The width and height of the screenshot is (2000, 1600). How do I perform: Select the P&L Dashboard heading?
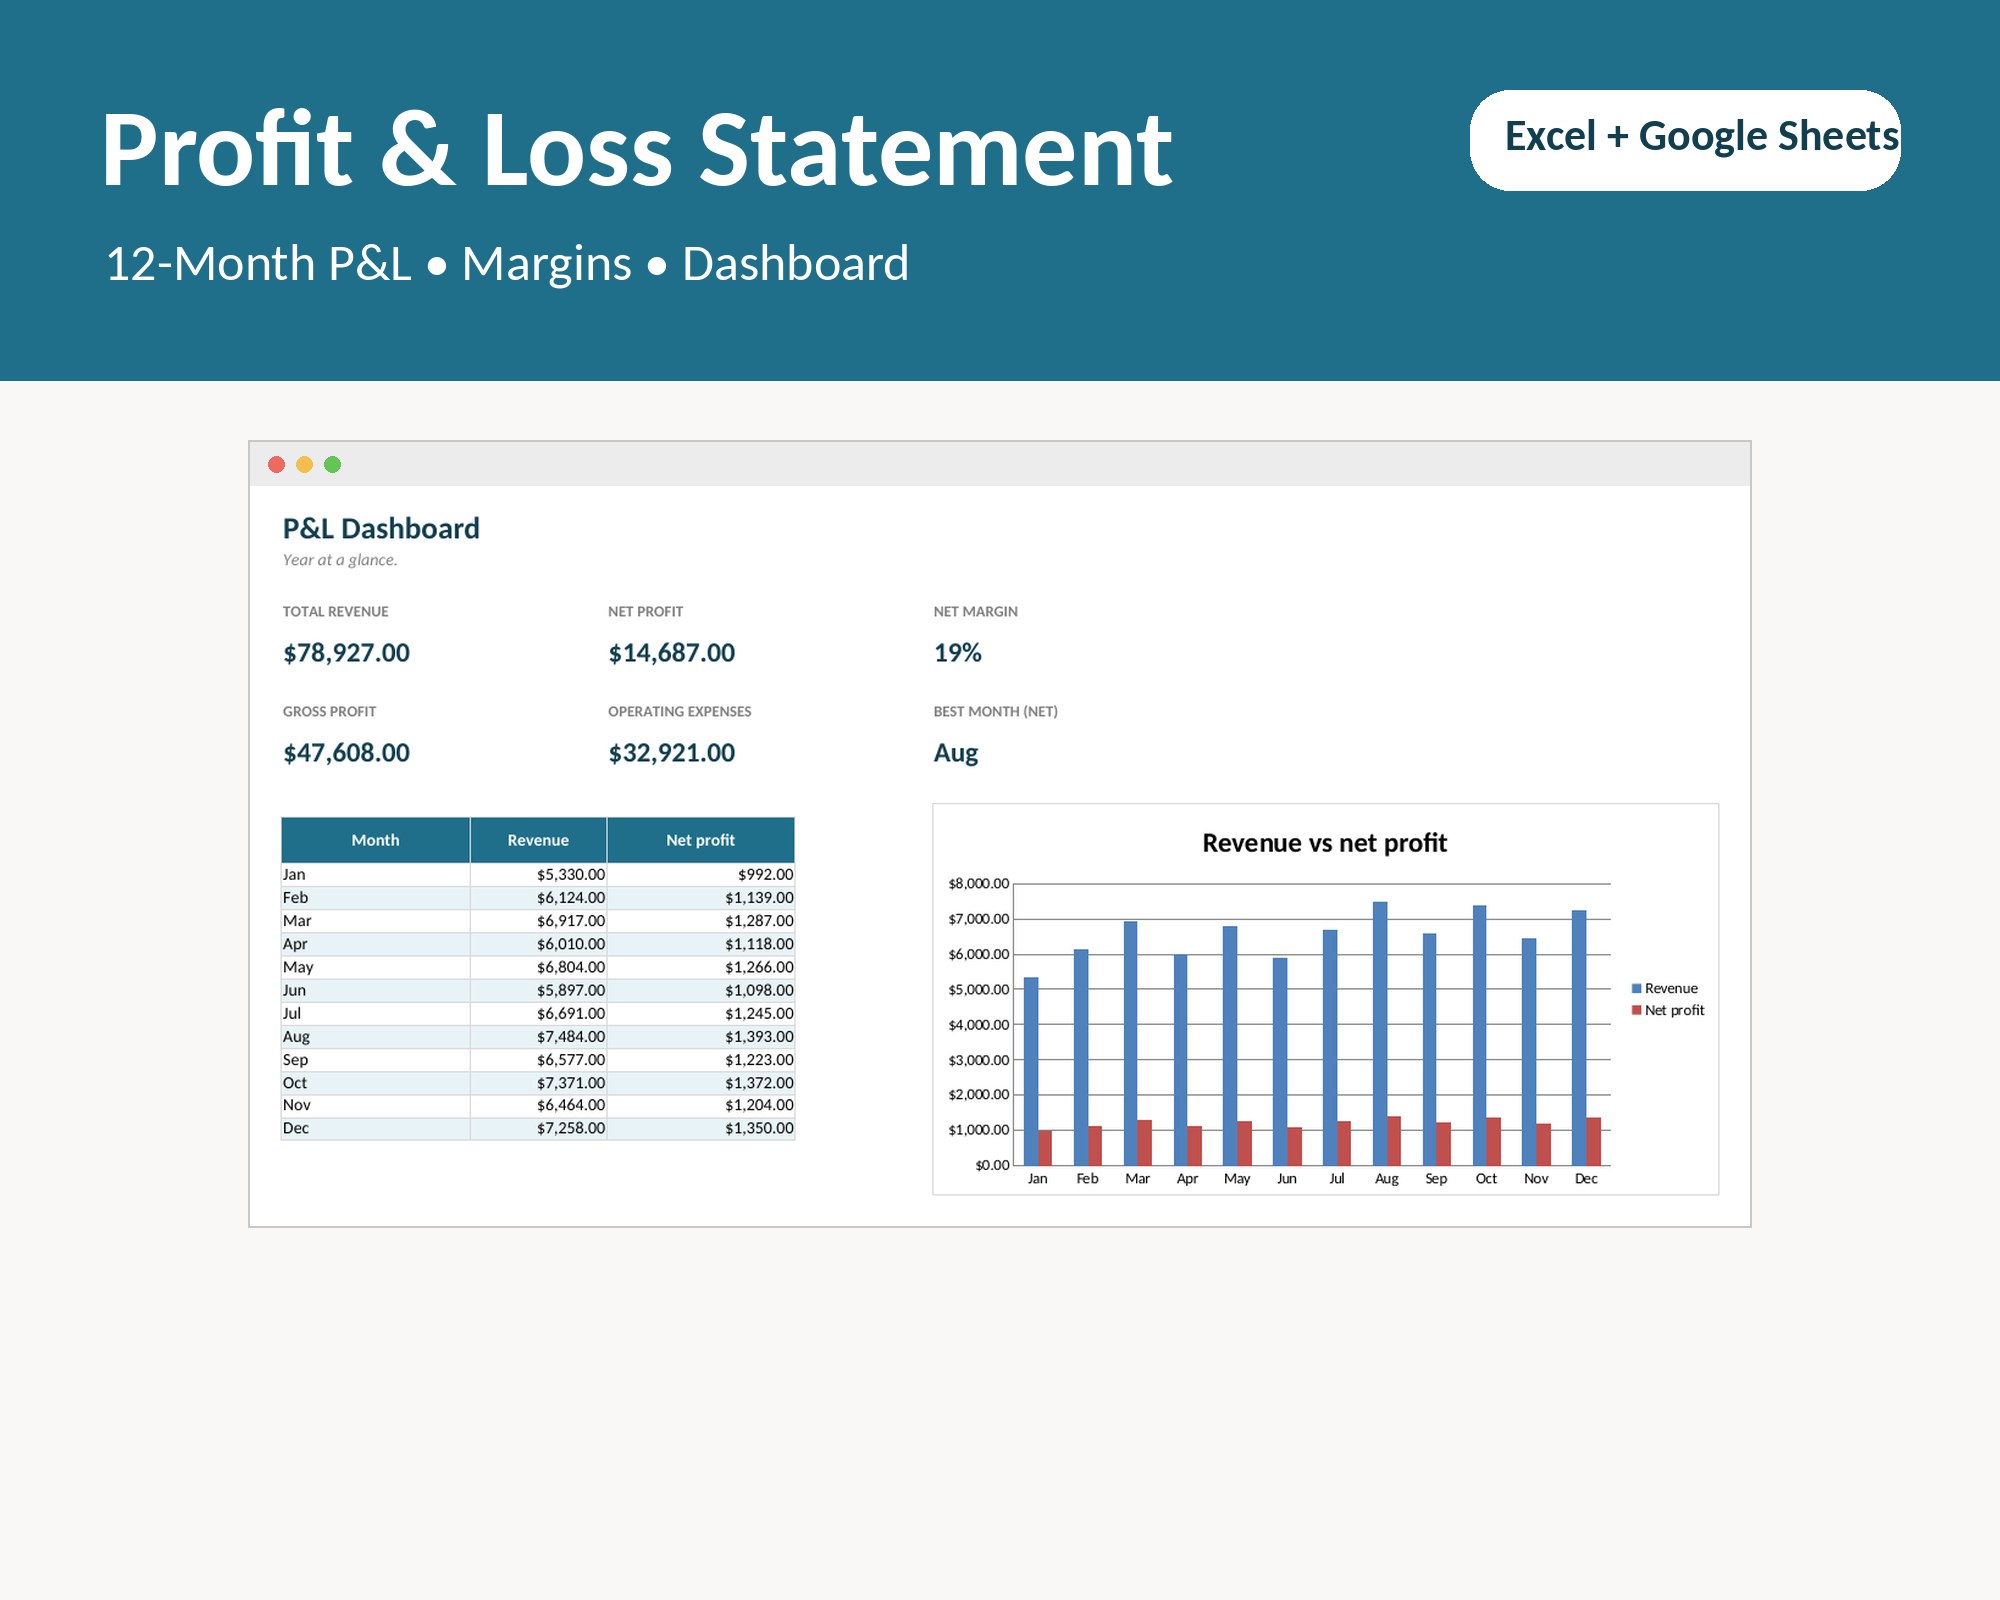(x=381, y=528)
